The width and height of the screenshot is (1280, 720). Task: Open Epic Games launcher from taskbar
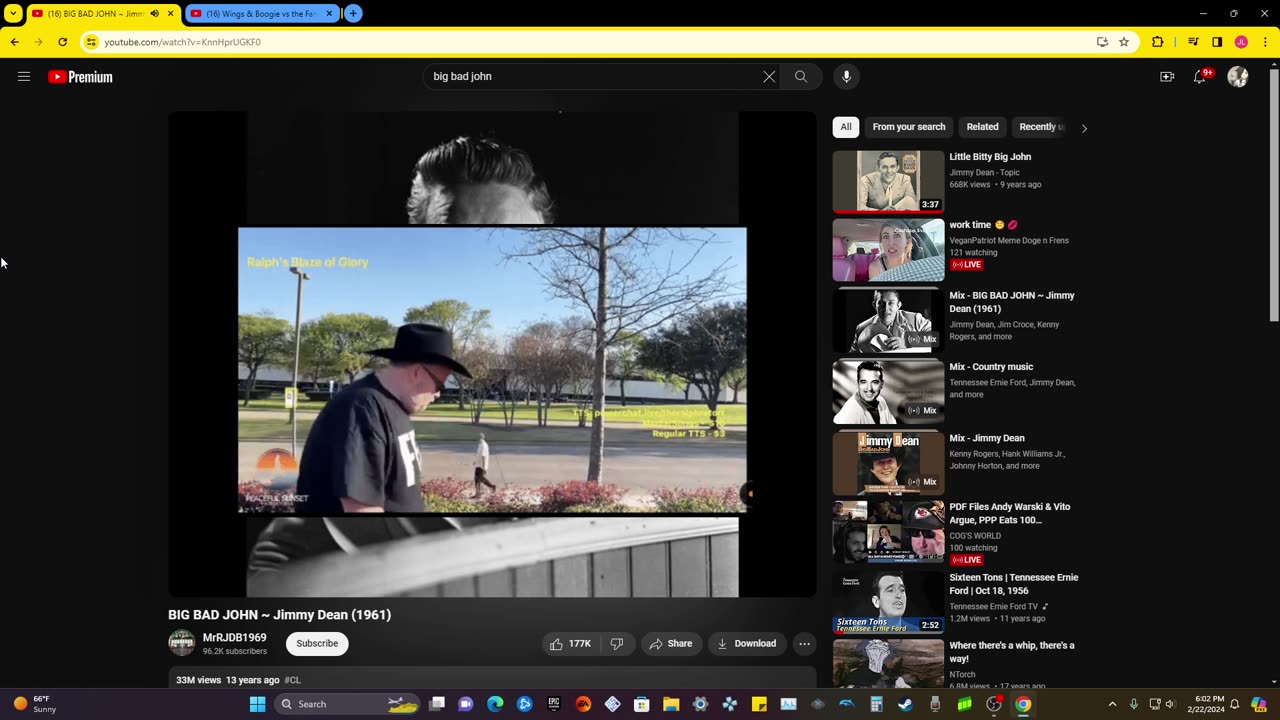[554, 704]
